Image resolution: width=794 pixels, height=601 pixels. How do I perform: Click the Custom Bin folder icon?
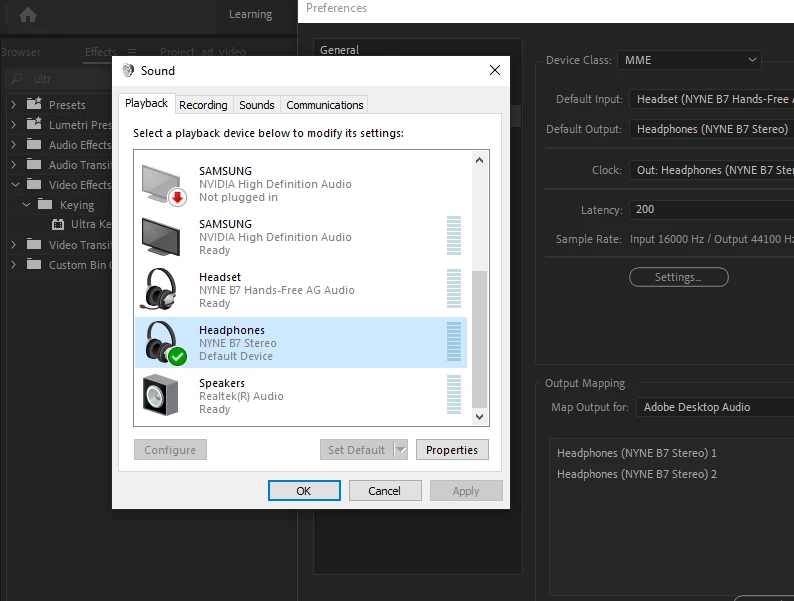point(34,264)
